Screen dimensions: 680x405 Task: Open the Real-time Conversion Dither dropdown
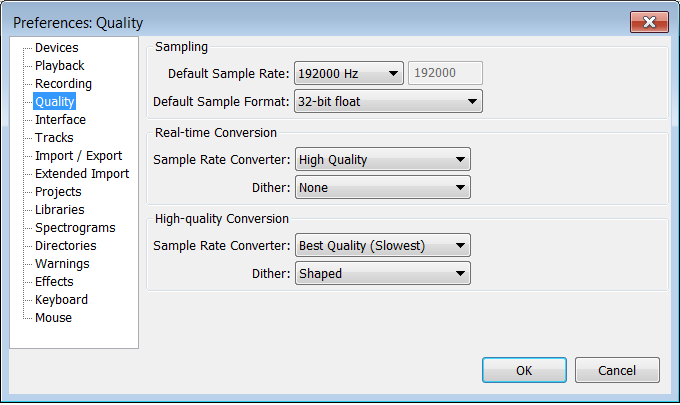[x=382, y=187]
